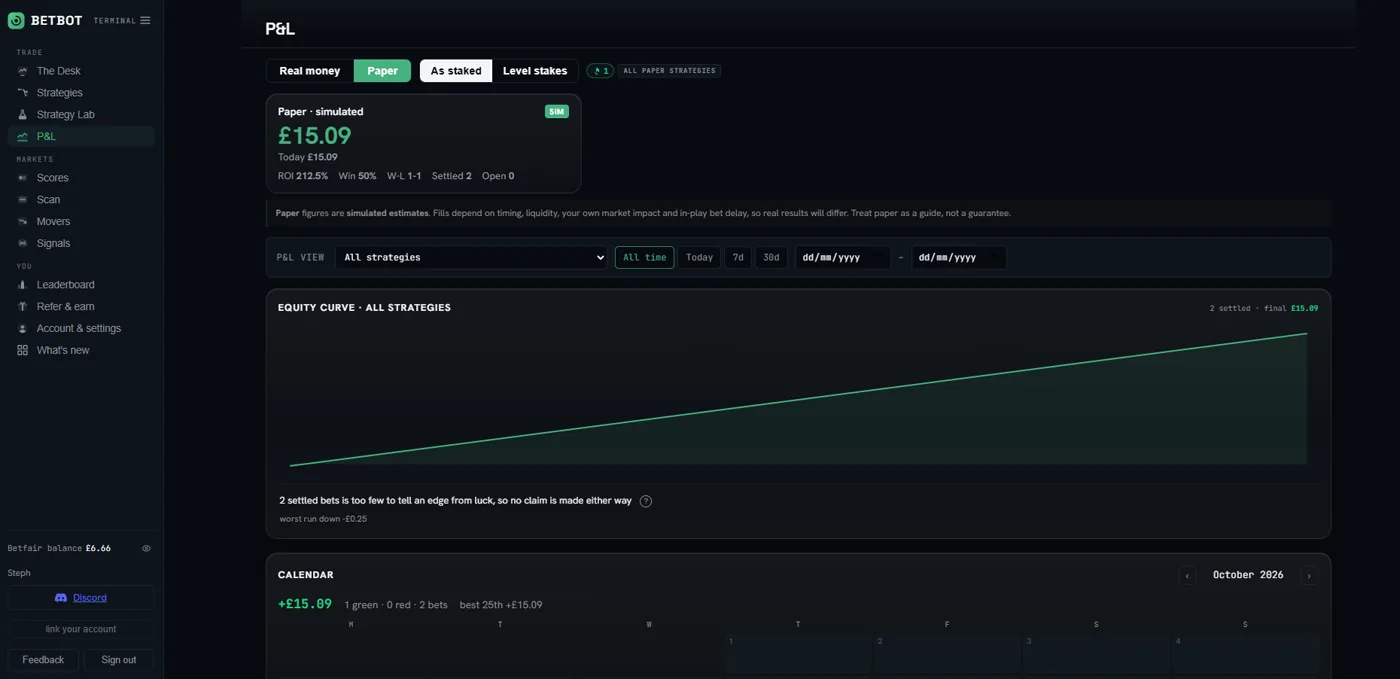Click the ALL PAPER STRATEGIES tag
1400x679 pixels.
click(x=669, y=71)
